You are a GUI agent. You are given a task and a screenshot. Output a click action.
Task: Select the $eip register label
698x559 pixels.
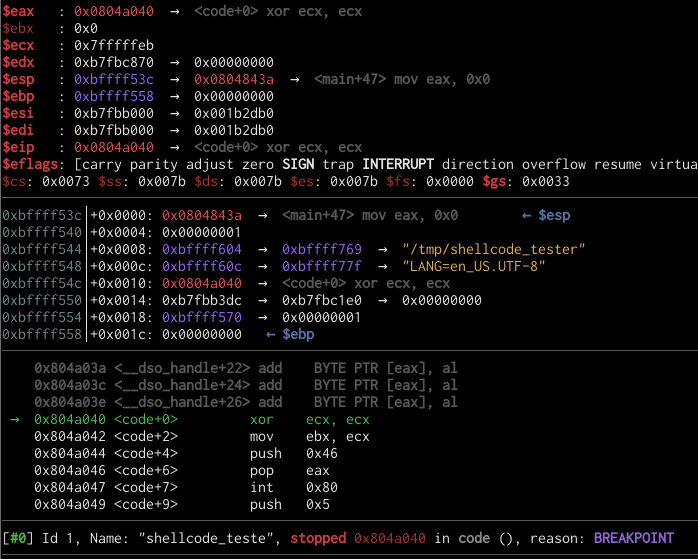21,147
